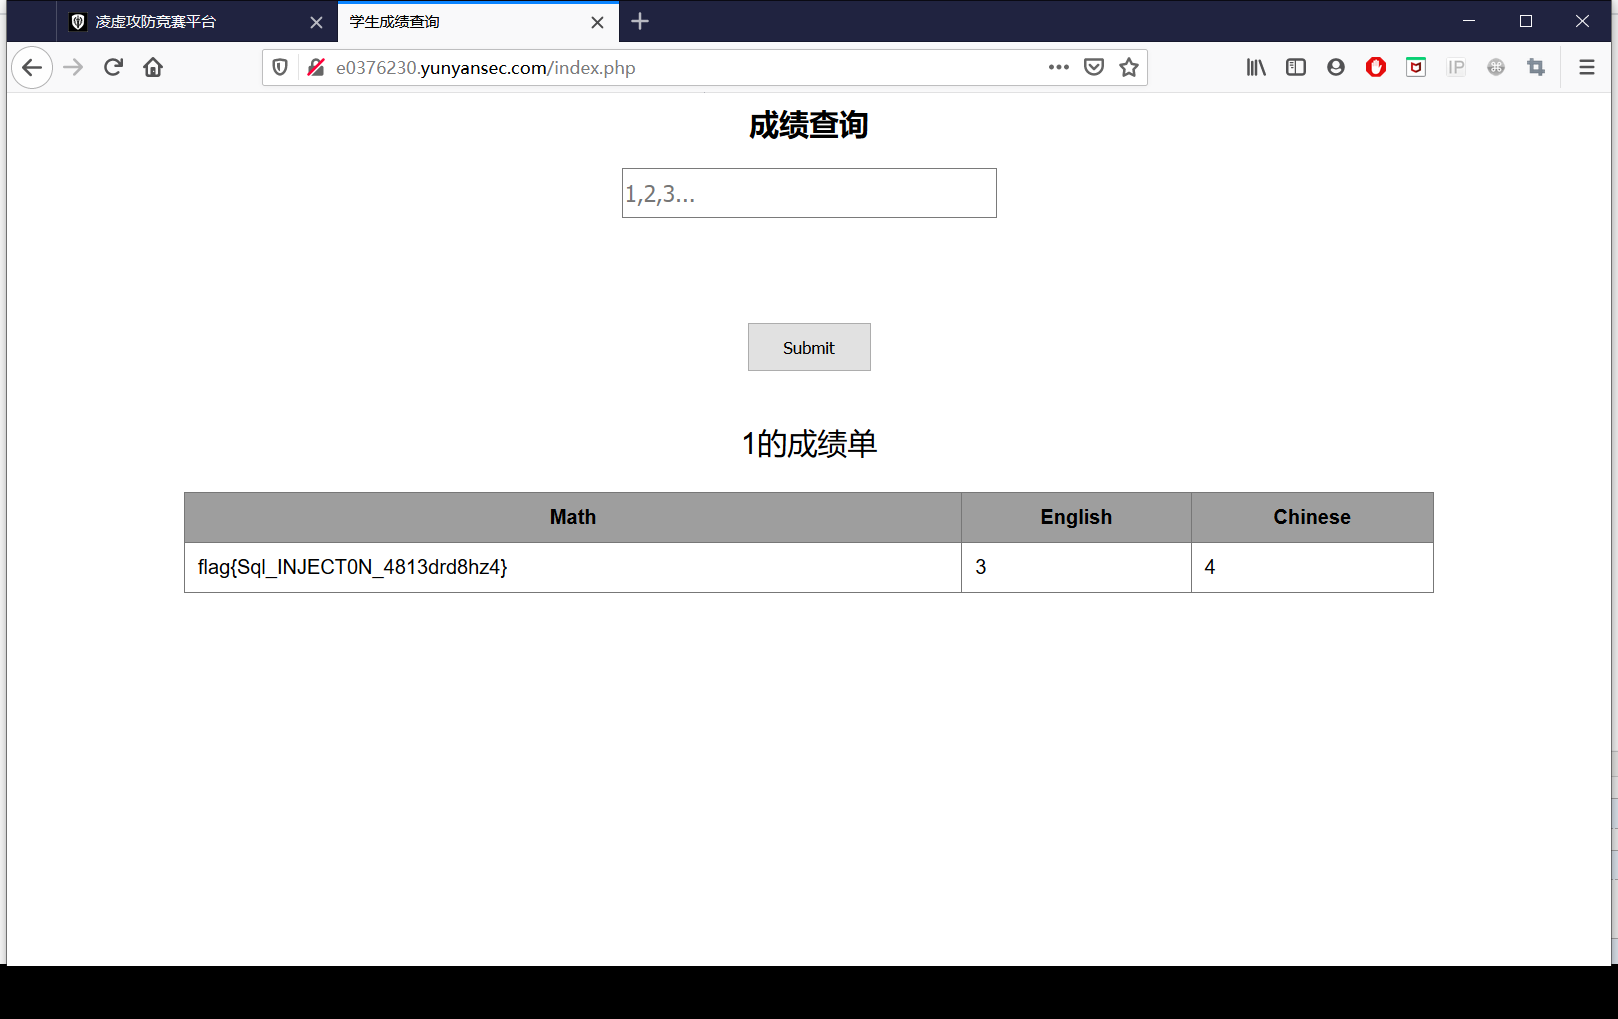Maximize the Firefox window

pyautogui.click(x=1526, y=21)
